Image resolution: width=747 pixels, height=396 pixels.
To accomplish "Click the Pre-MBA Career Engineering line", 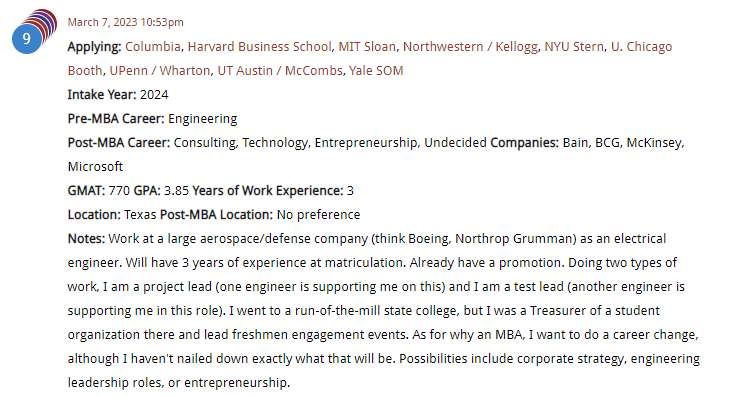I will (152, 119).
